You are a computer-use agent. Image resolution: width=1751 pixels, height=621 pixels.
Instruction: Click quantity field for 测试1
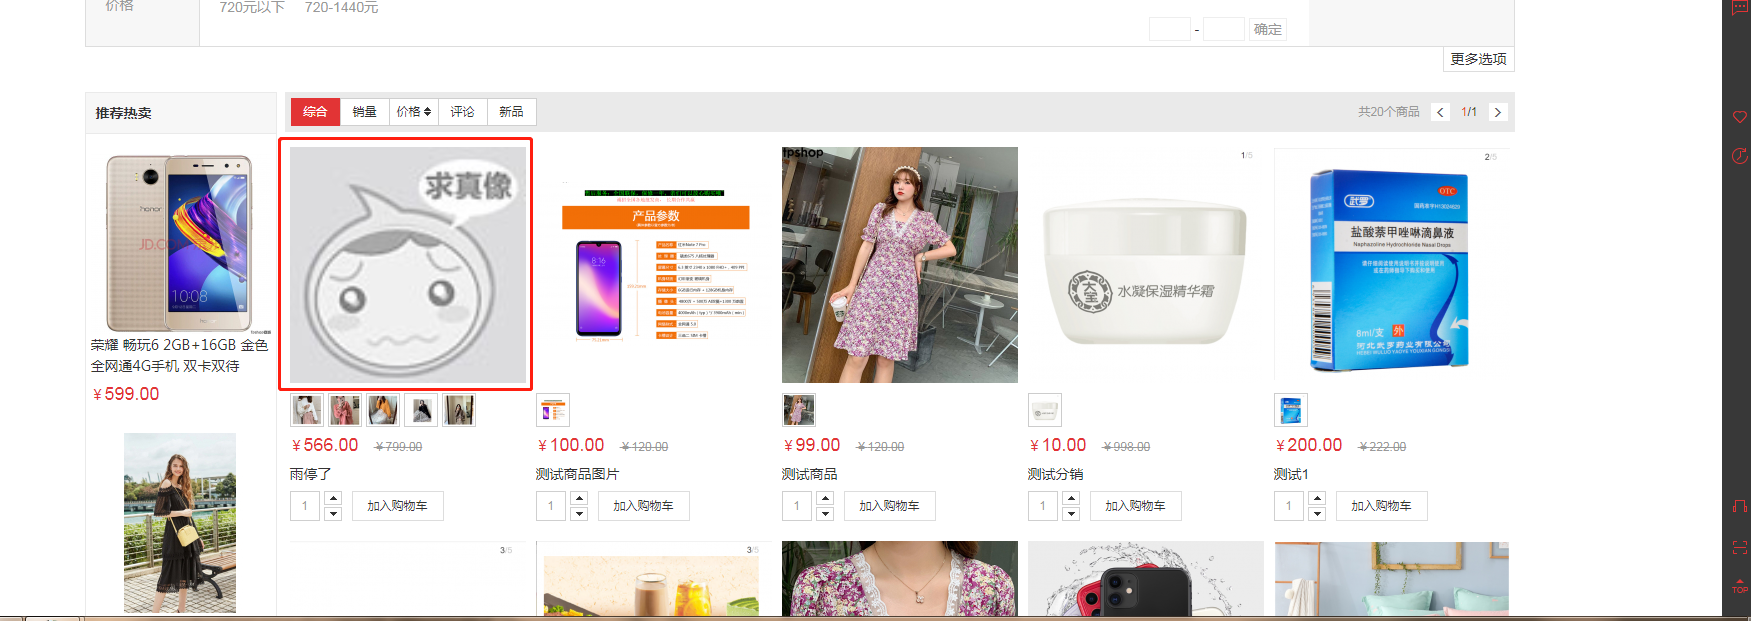pyautogui.click(x=1289, y=506)
